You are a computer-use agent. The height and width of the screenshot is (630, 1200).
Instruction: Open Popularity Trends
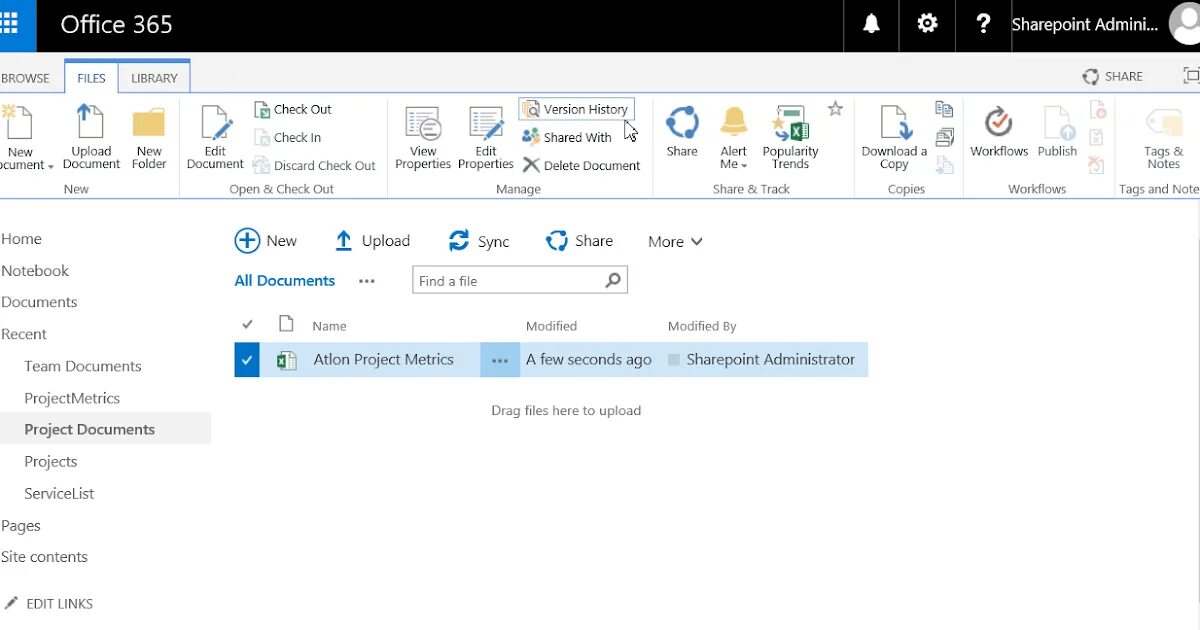point(790,138)
